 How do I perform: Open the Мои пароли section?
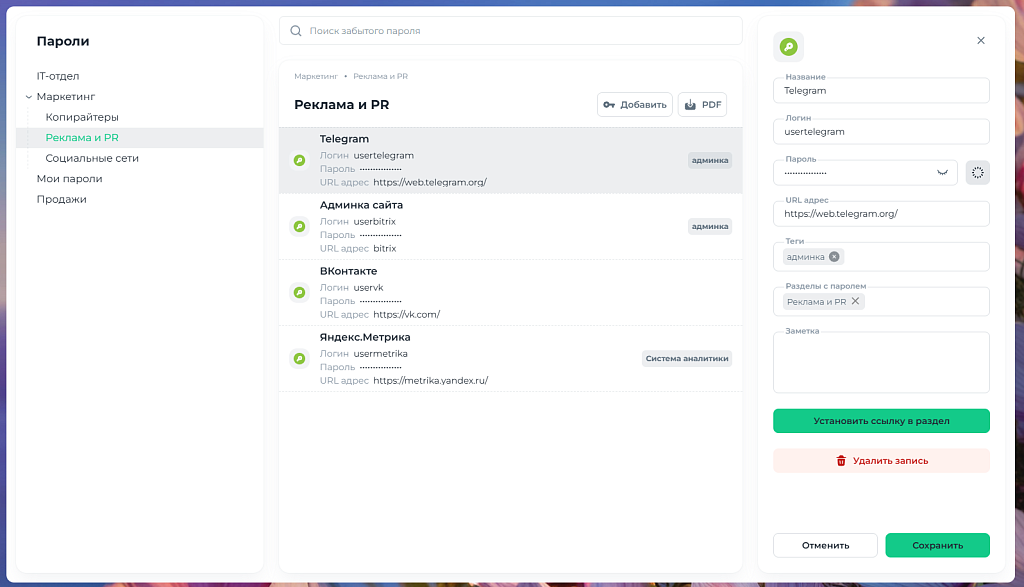[x=69, y=179]
